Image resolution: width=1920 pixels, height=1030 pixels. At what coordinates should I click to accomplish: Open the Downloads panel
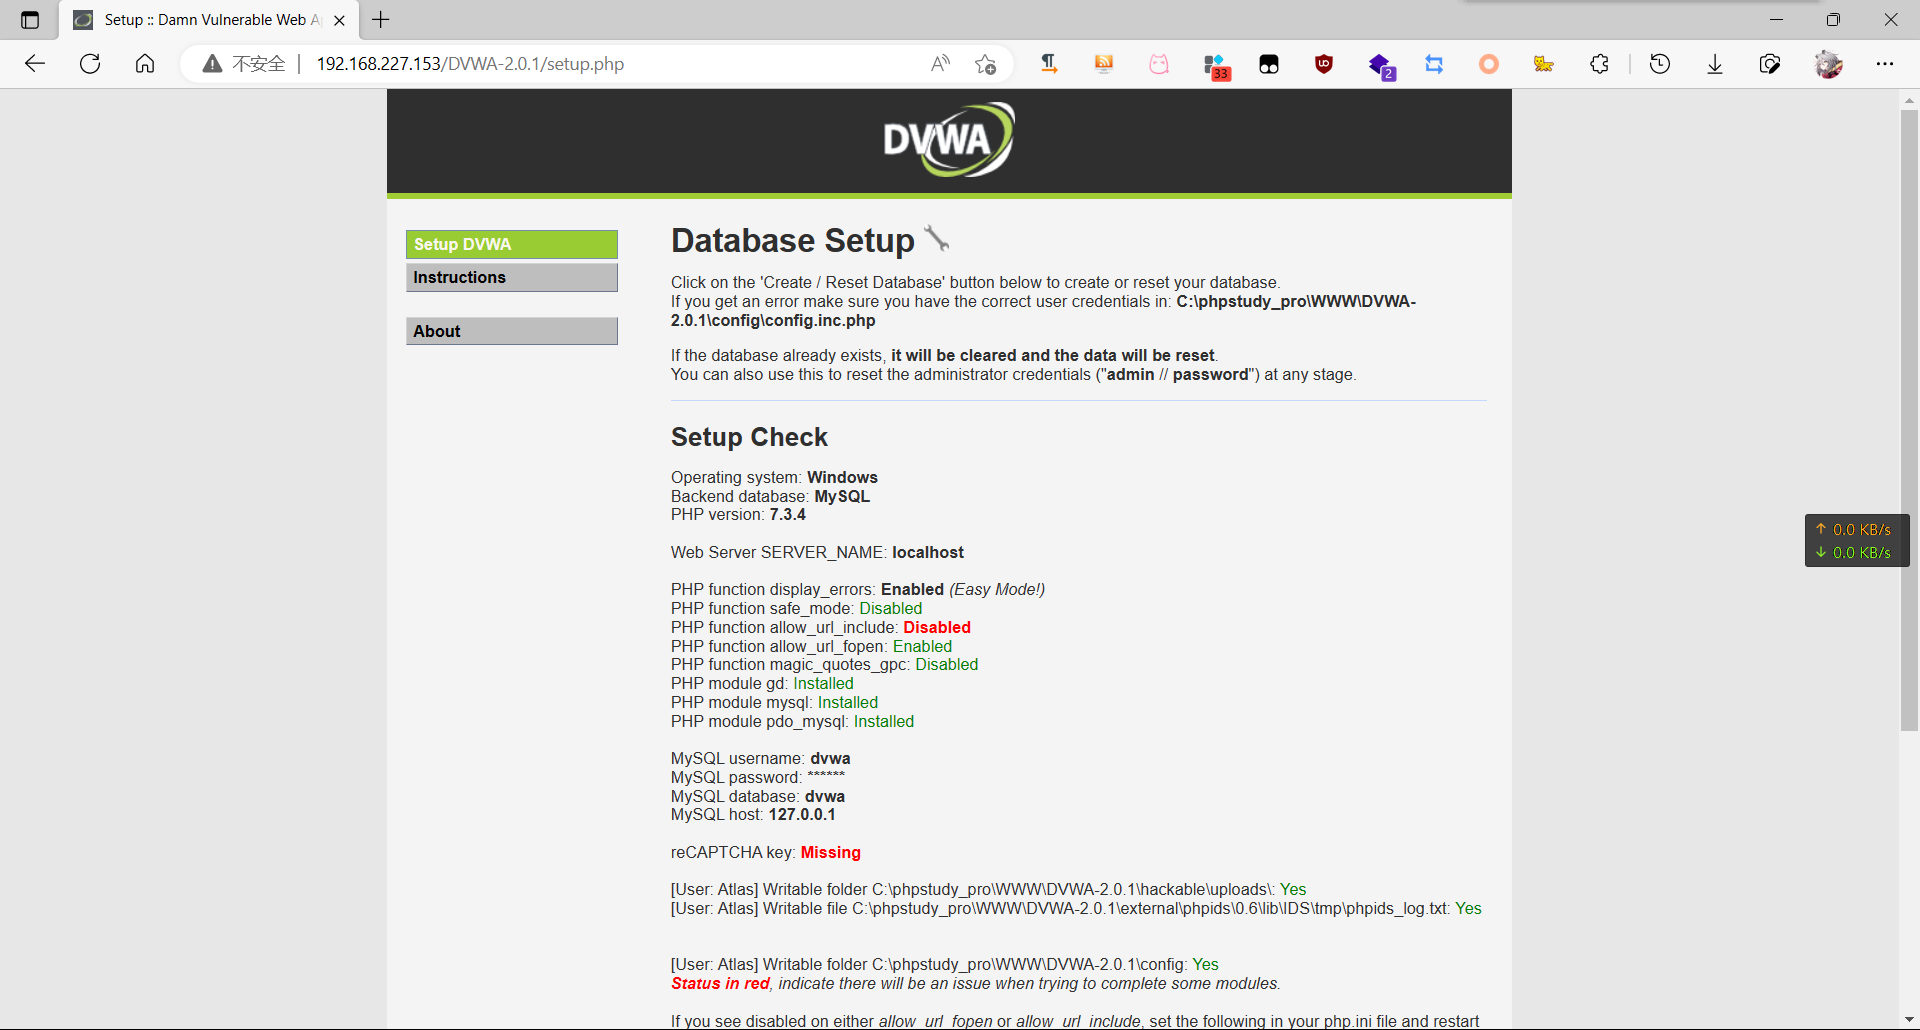1715,64
